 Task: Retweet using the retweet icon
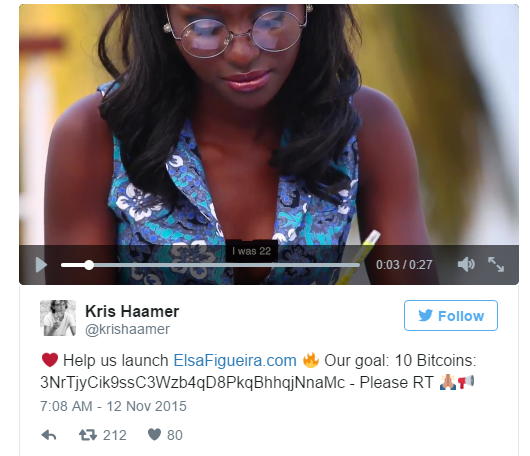(88, 435)
